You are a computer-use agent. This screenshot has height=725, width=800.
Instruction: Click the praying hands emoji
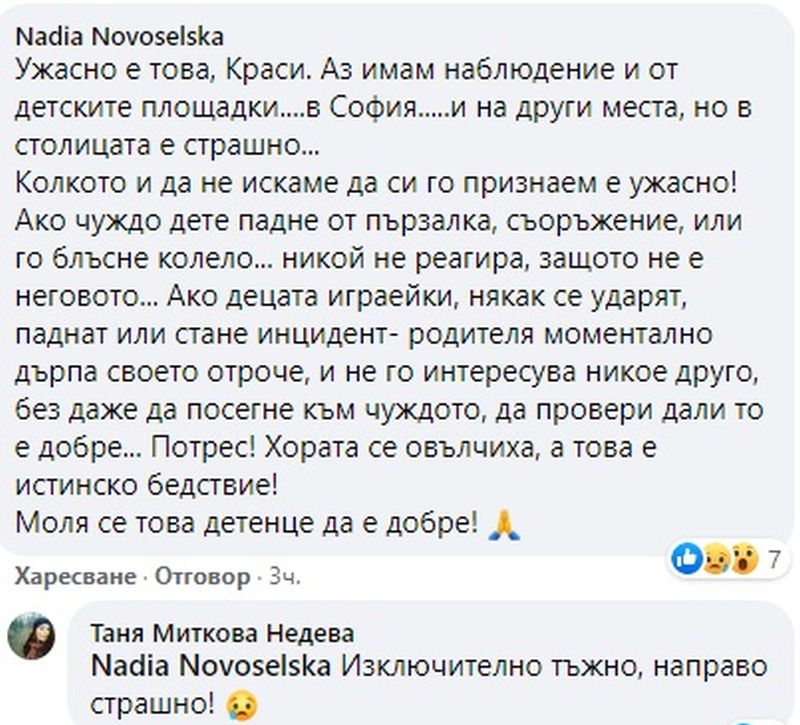point(505,526)
